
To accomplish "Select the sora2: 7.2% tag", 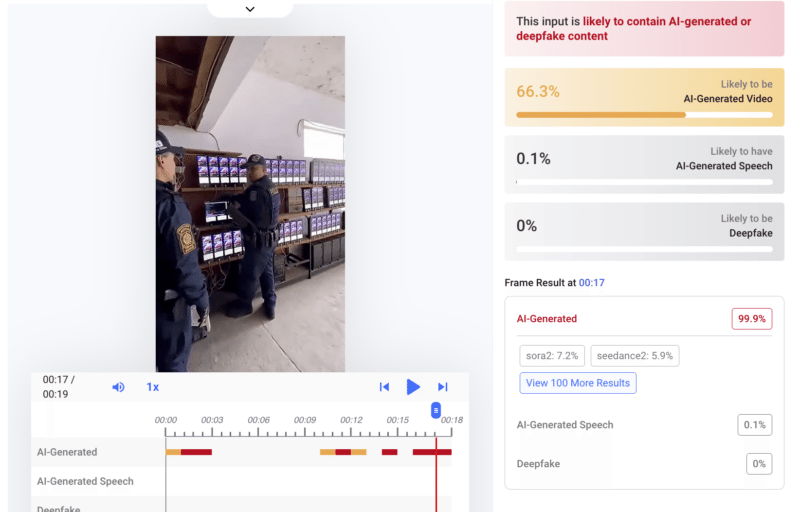I will [x=552, y=355].
